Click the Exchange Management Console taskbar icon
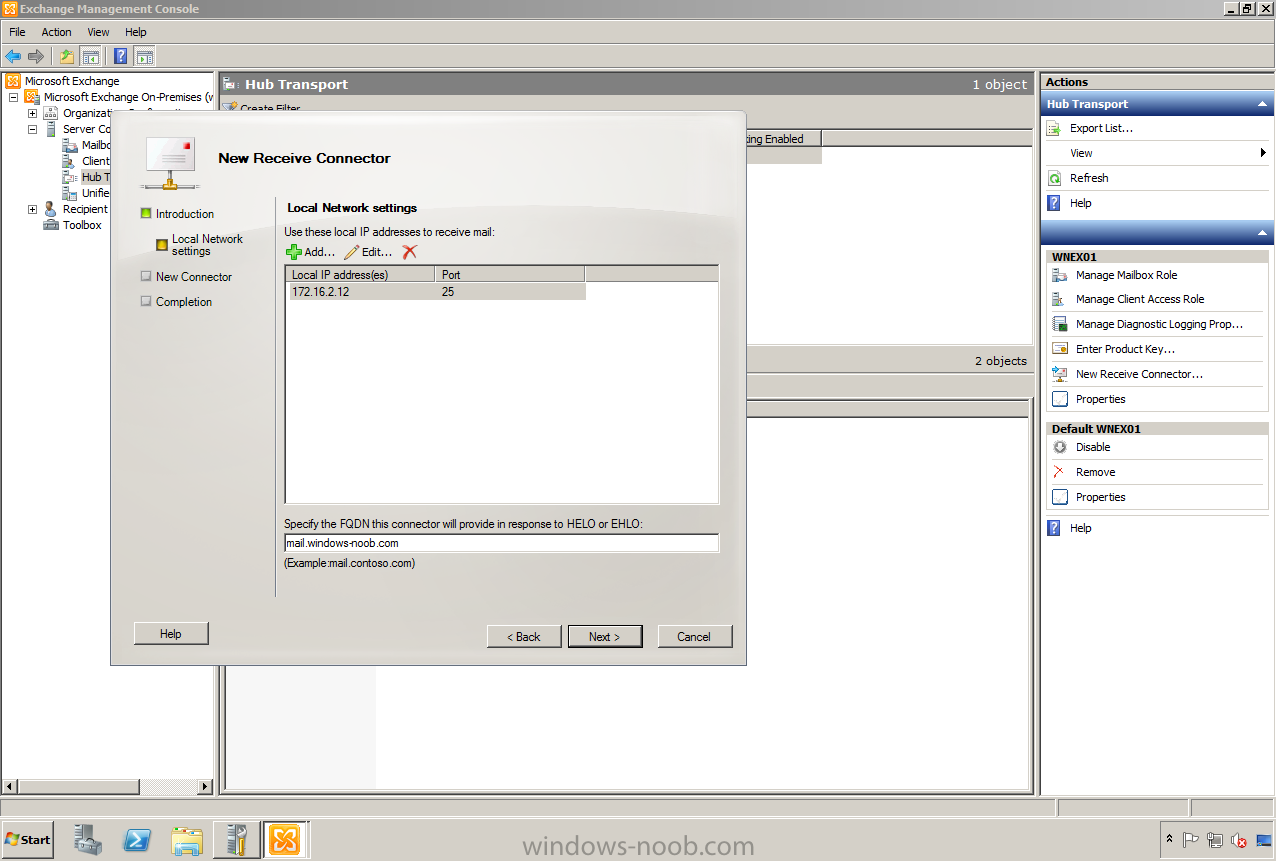The height and width of the screenshot is (861, 1276). 285,840
